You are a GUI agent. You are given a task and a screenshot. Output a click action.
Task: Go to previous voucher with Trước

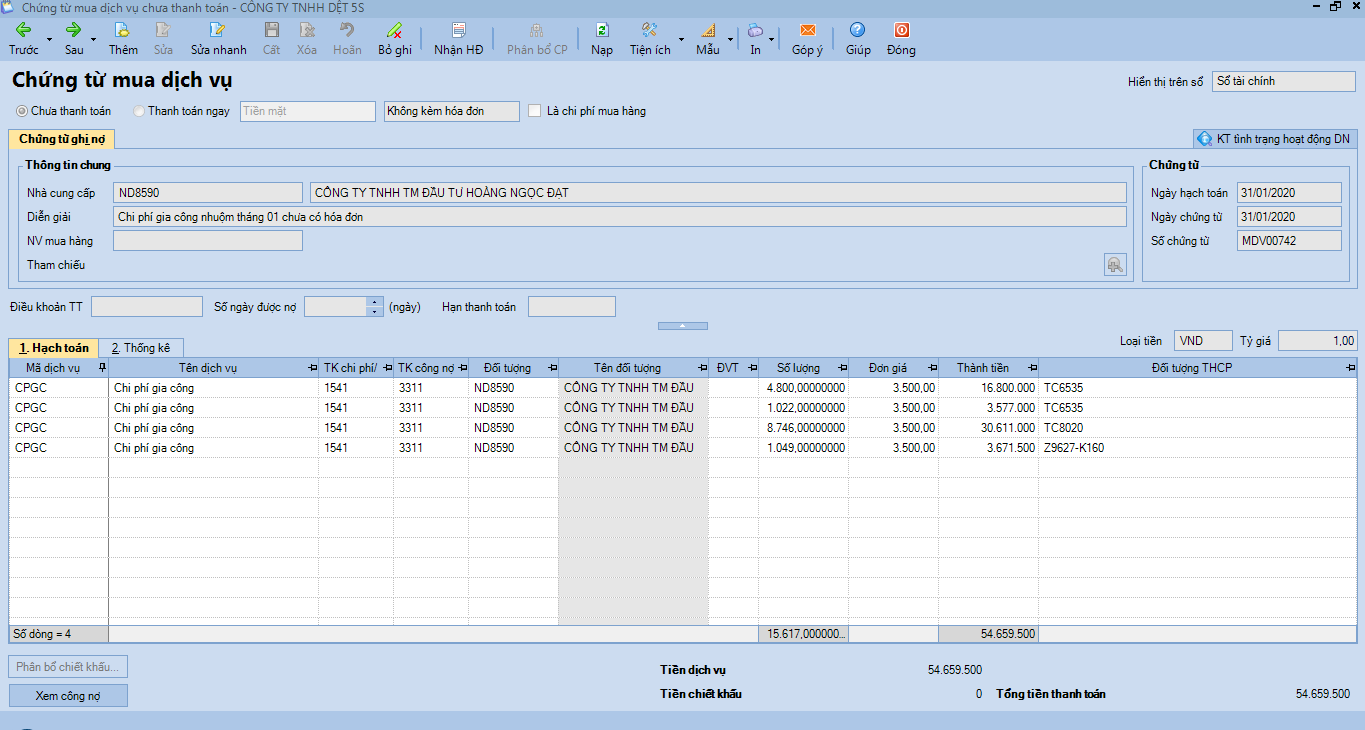click(24, 39)
